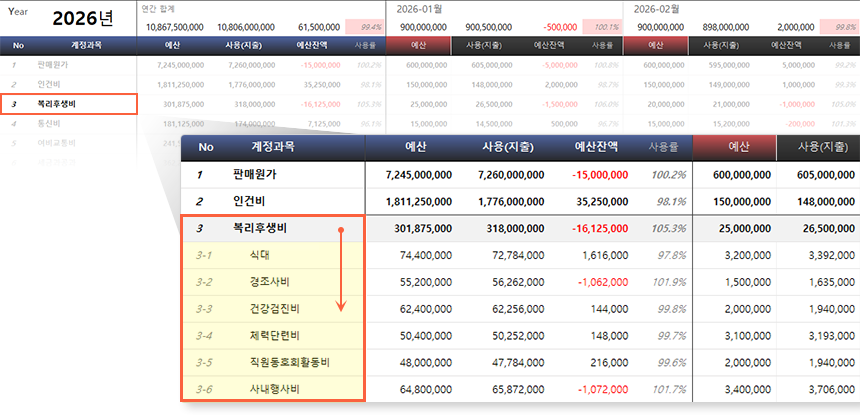Click the 2026년 year cell
The image size is (860, 415).
coord(83,19)
